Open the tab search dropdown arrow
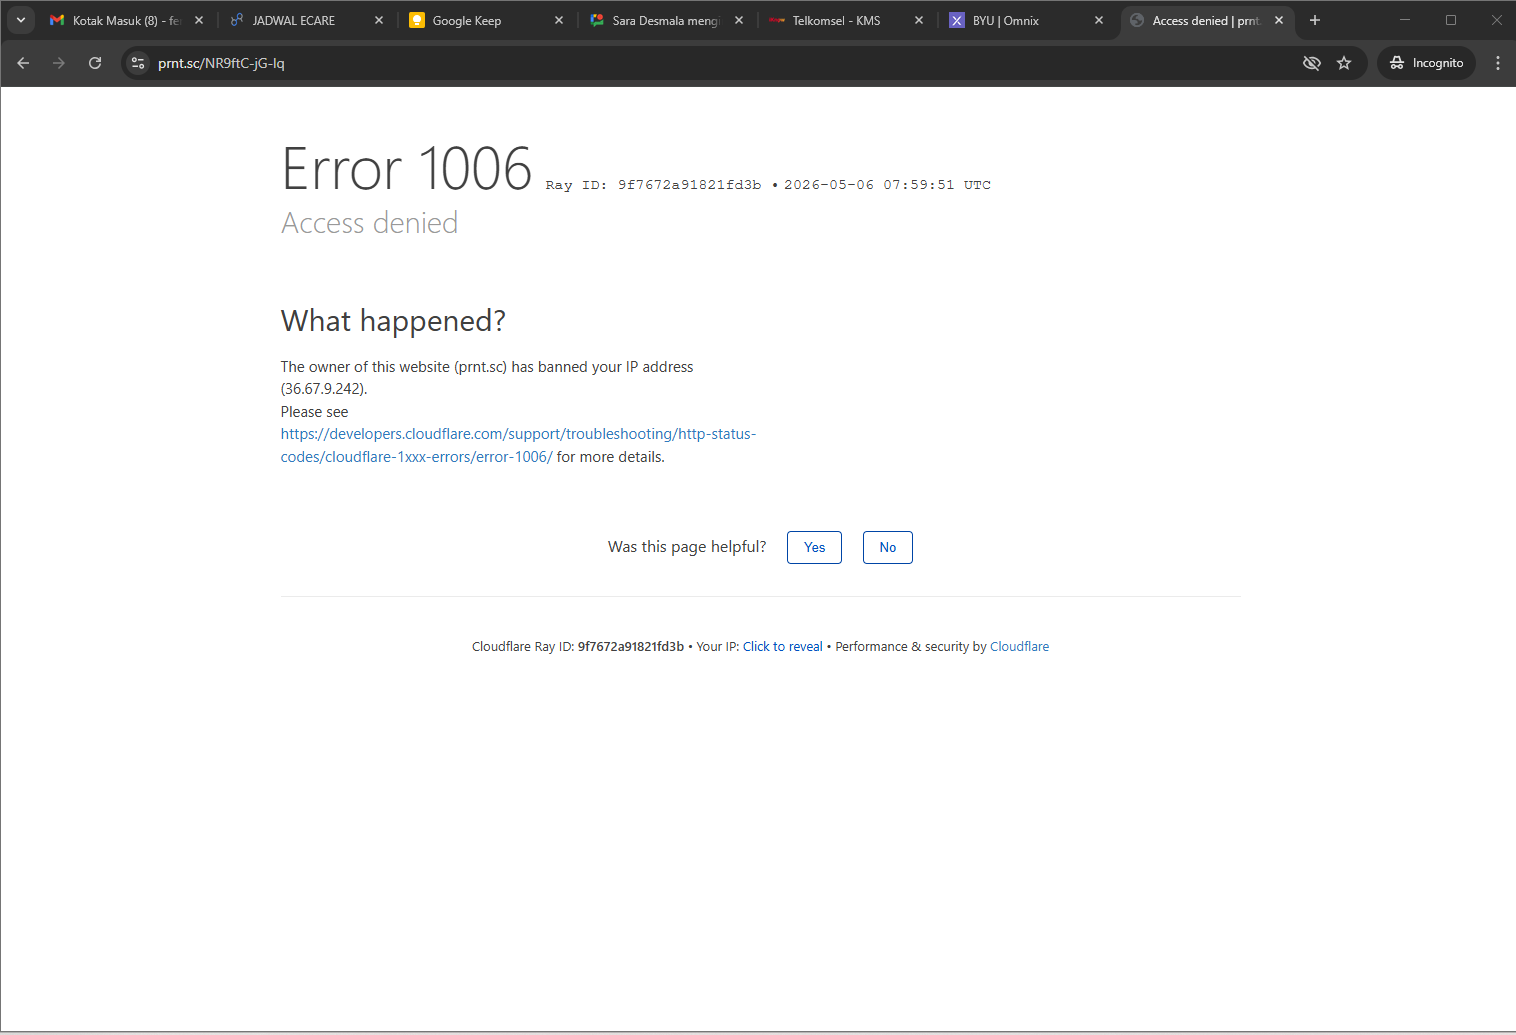 [21, 20]
